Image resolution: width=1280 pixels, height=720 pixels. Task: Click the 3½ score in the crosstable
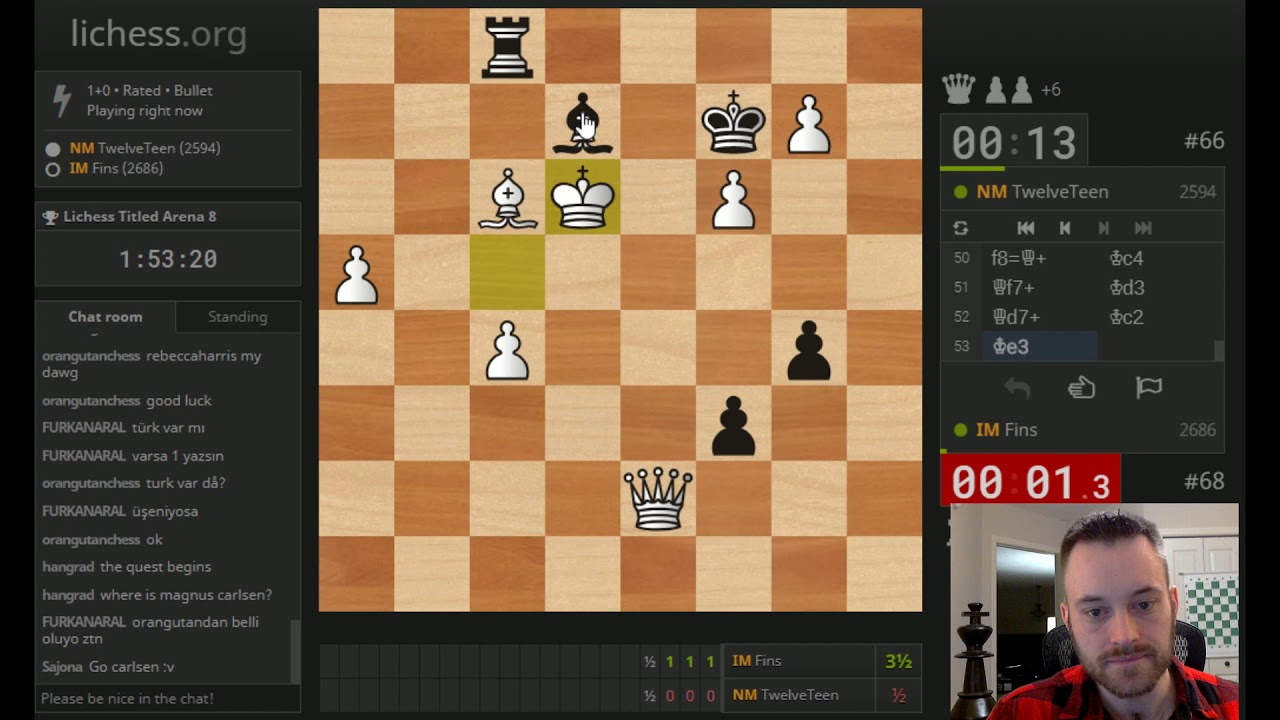click(x=898, y=662)
